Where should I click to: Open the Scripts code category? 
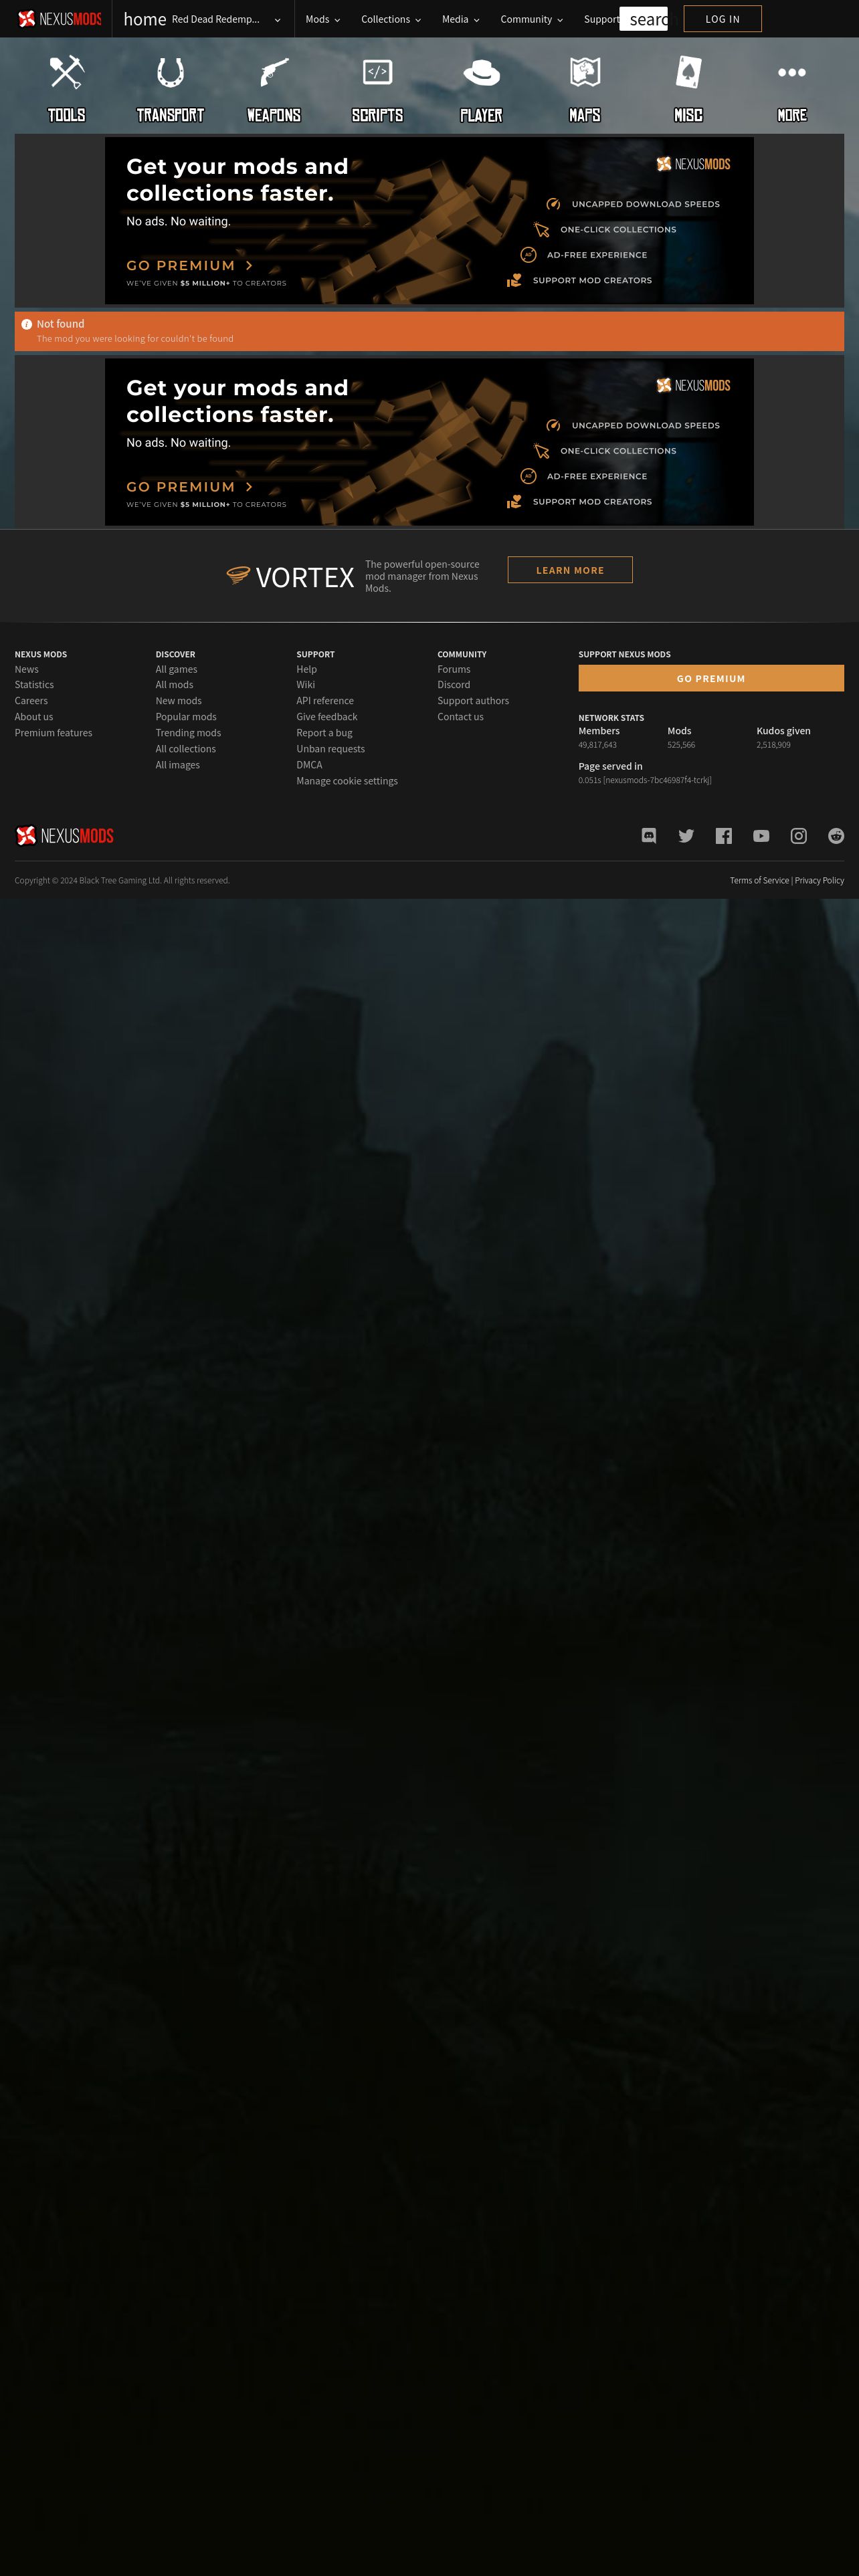(x=377, y=89)
